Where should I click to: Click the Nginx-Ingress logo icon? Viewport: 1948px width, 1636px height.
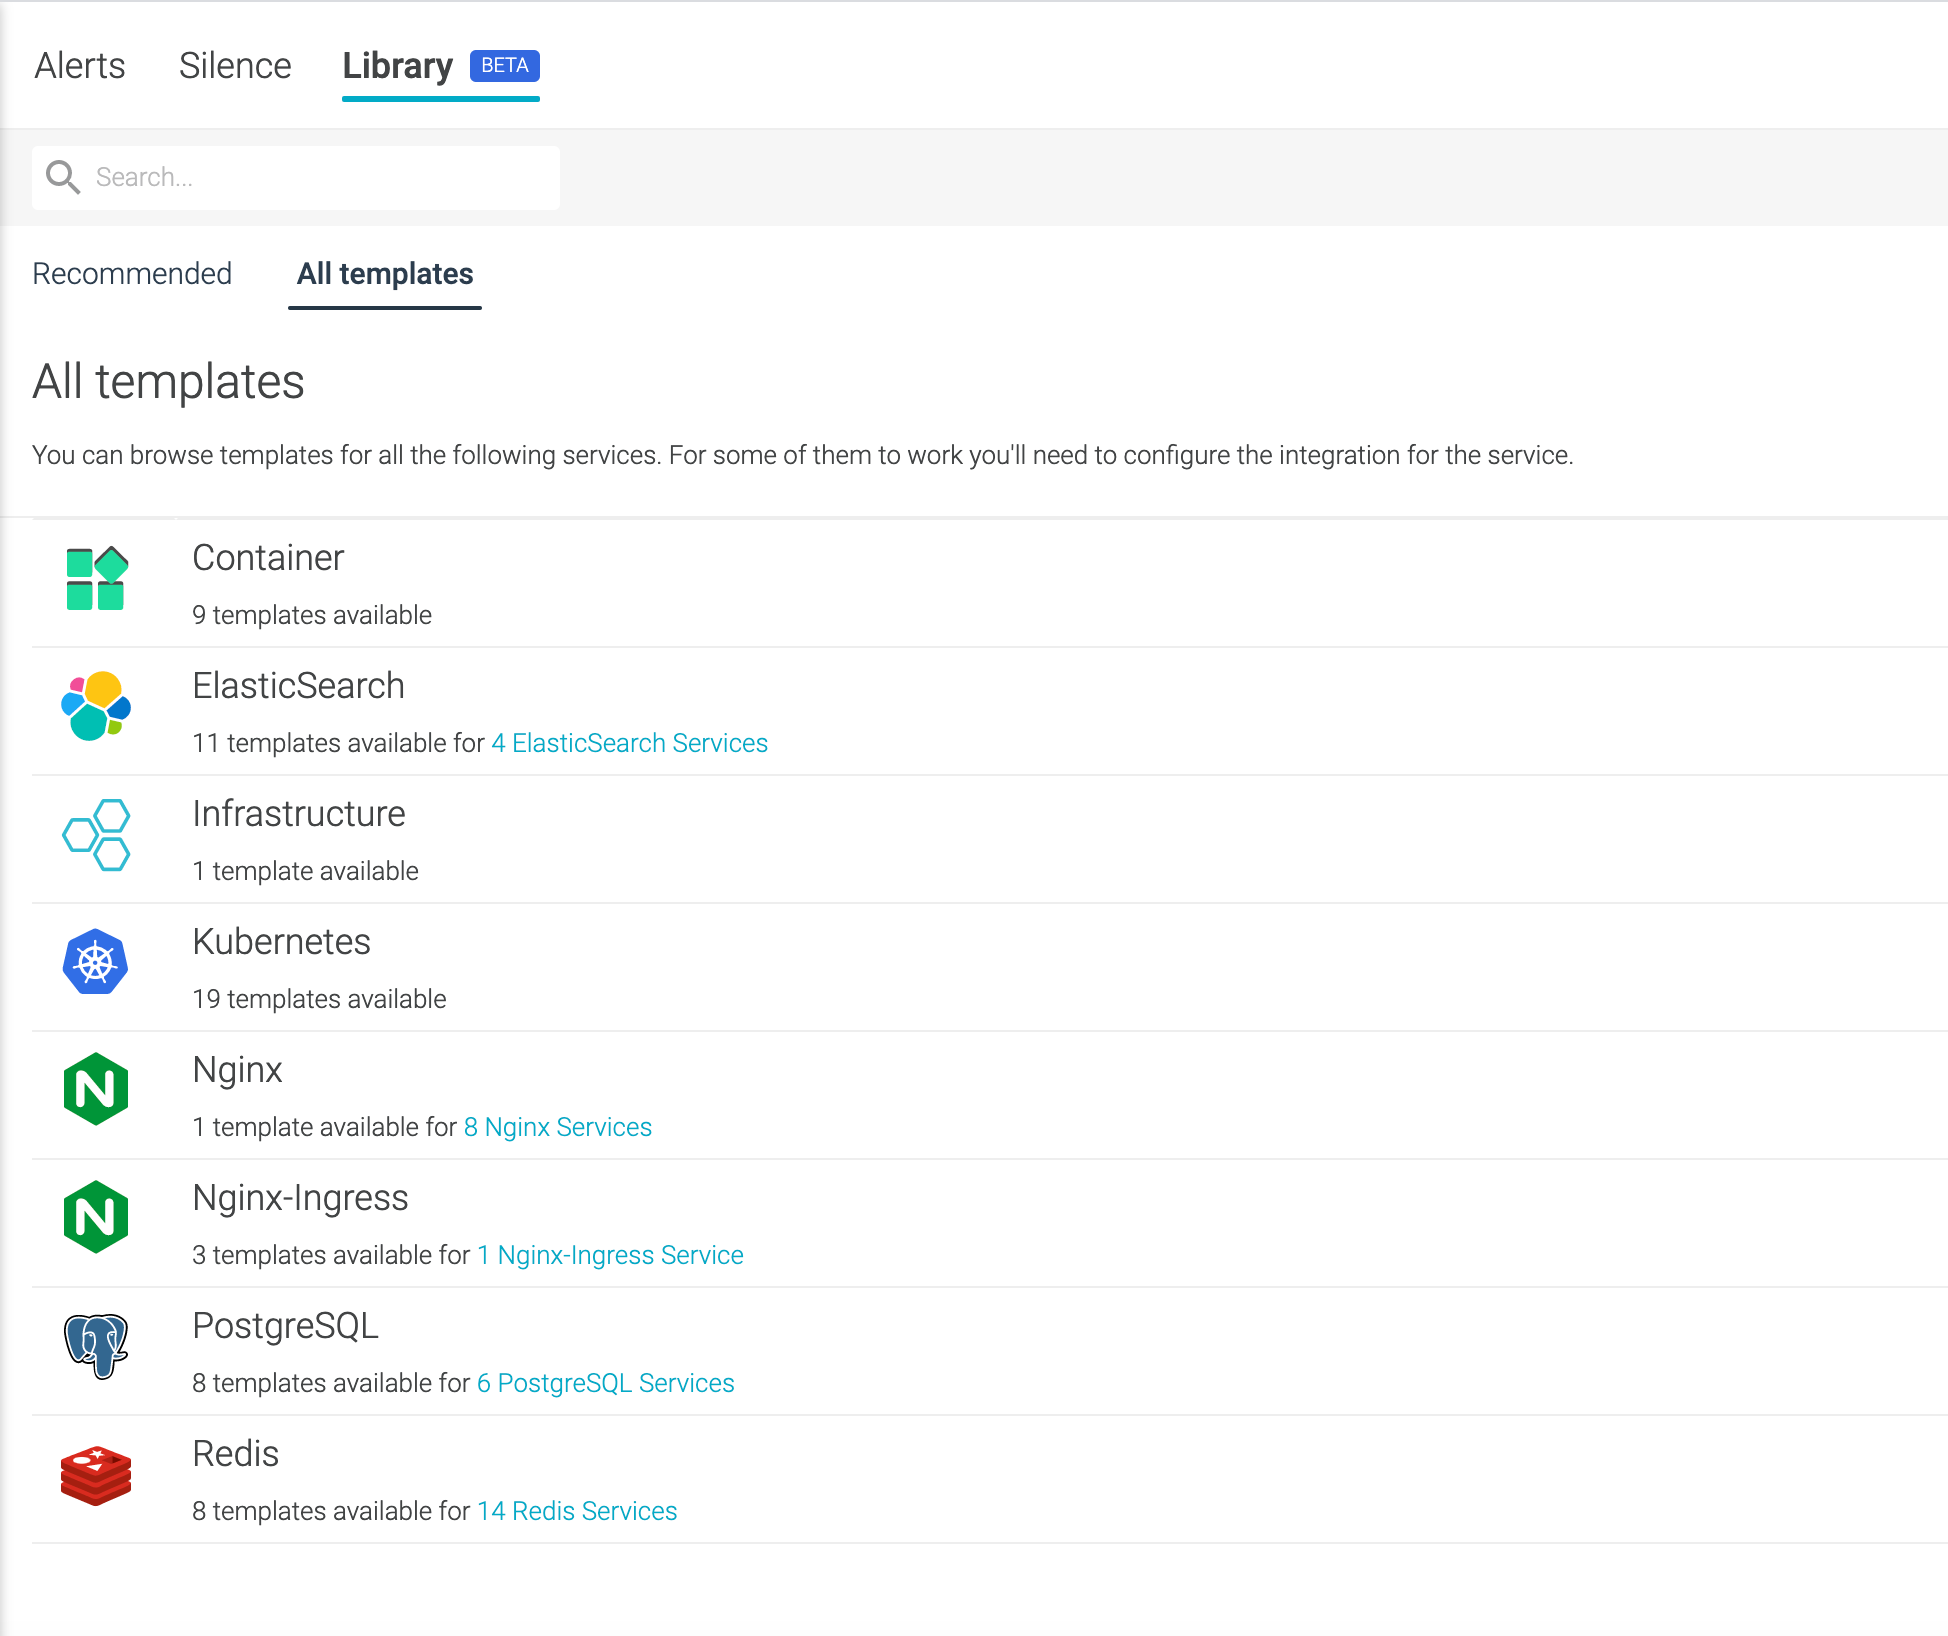pos(96,1217)
